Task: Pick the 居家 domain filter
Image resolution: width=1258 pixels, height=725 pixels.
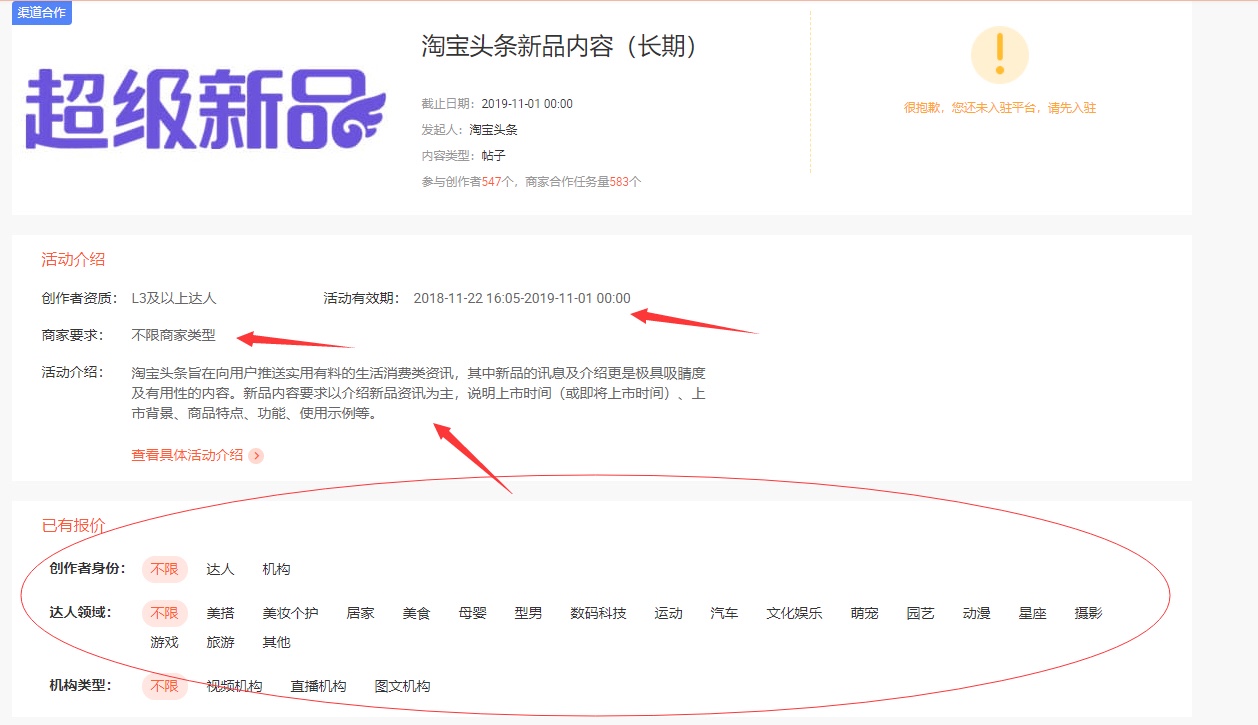Action: [x=360, y=613]
